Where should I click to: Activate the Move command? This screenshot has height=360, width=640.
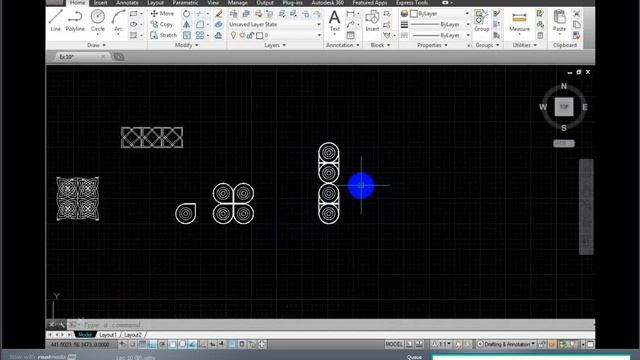pos(162,13)
